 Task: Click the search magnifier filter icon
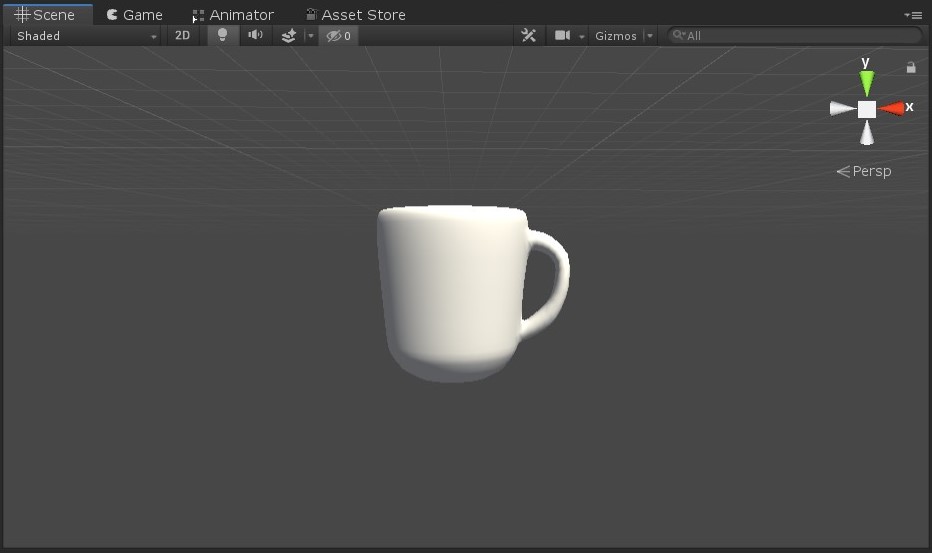tap(679, 35)
